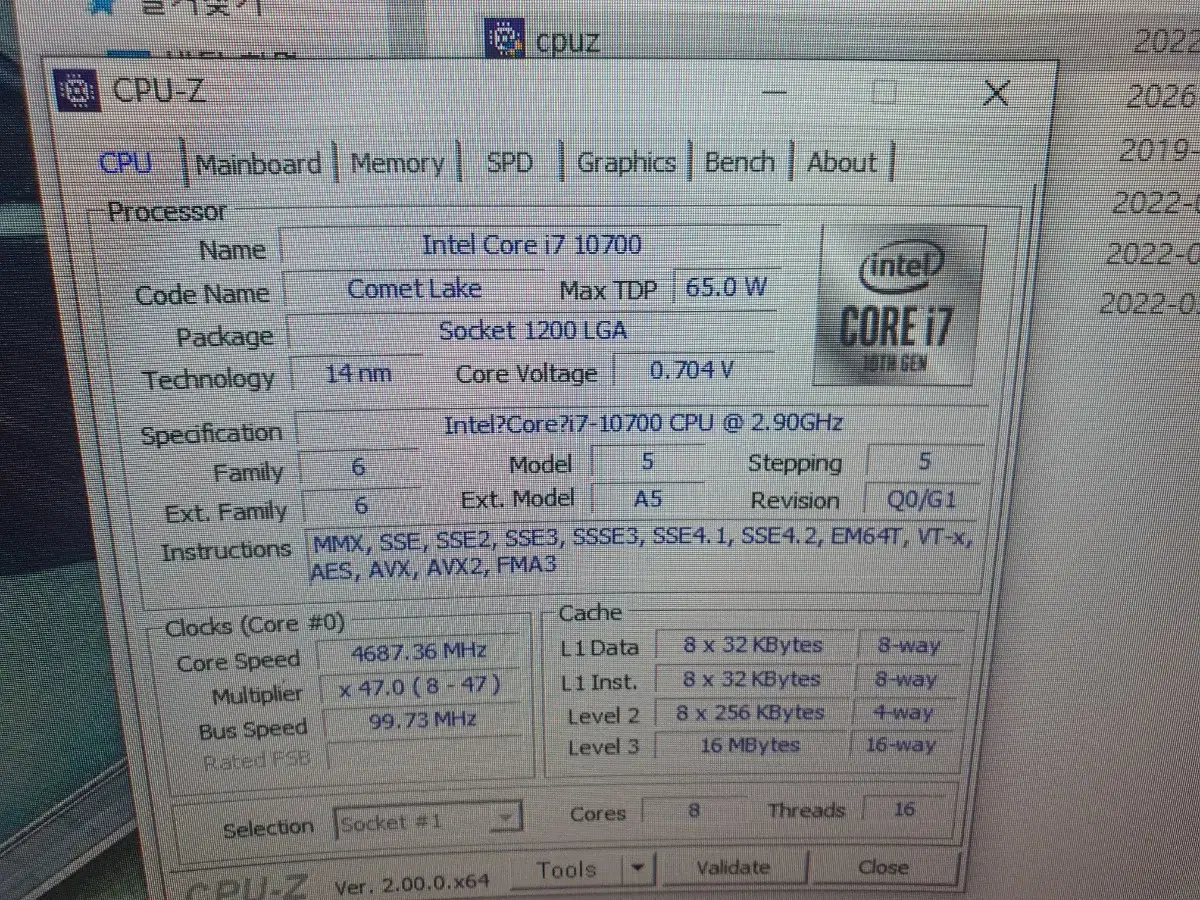The height and width of the screenshot is (900, 1200).
Task: Click the CPU-Z title bar app icon
Action: [77, 91]
